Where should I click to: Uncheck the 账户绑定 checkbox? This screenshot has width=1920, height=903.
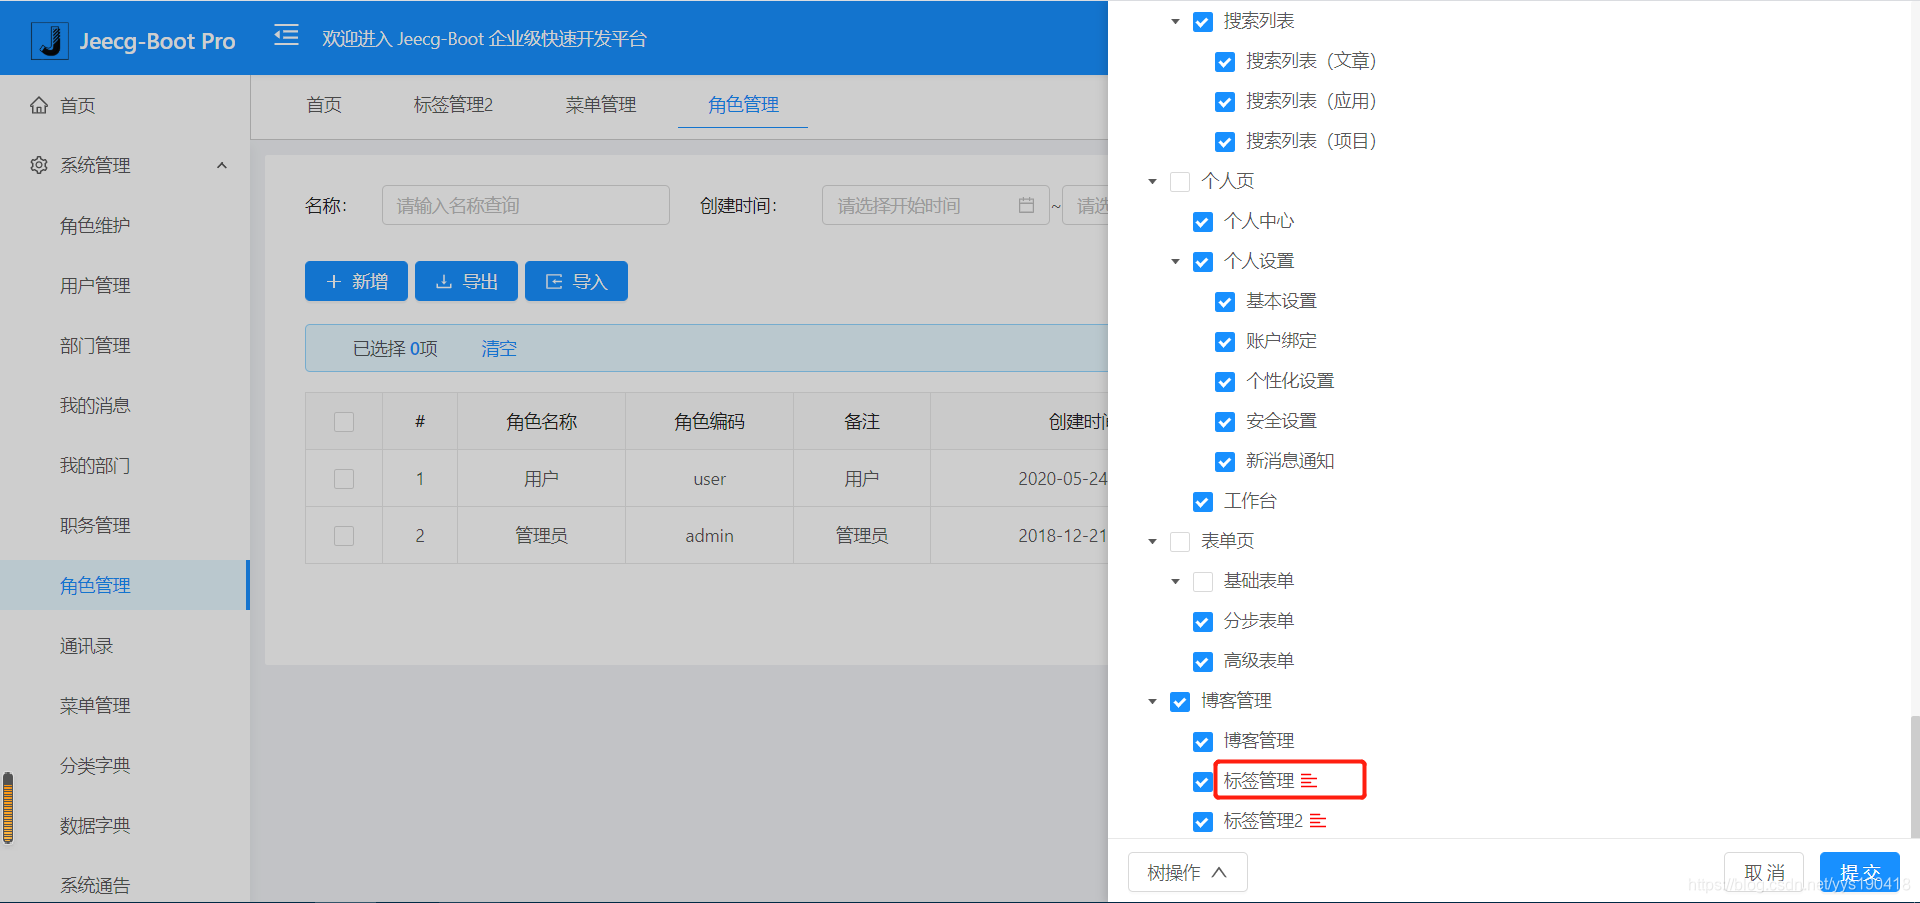click(1225, 342)
